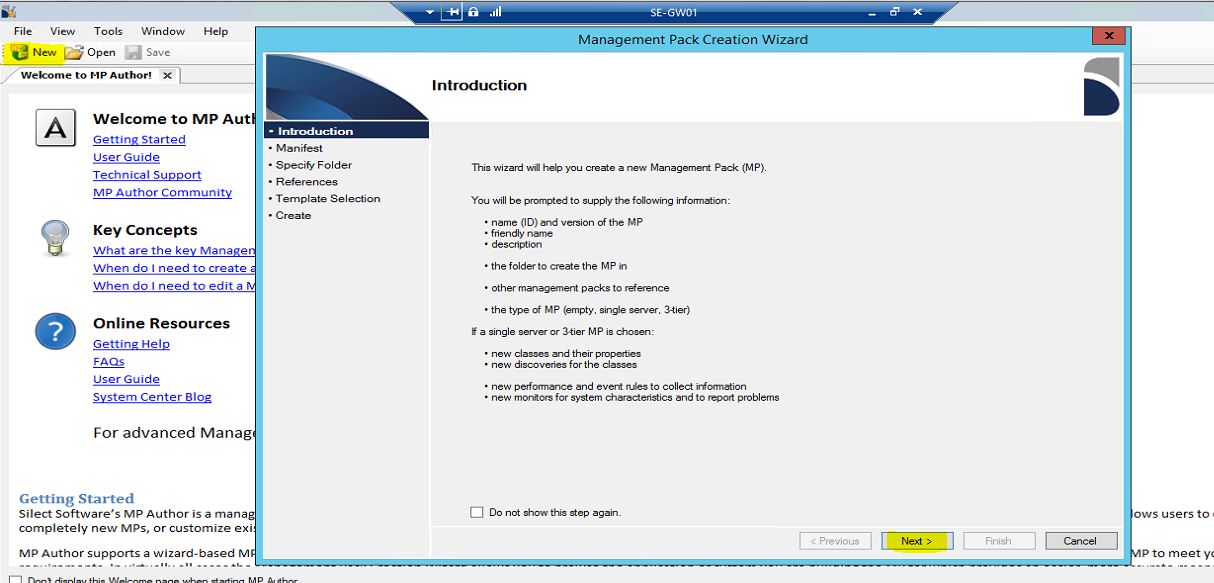Image resolution: width=1214 pixels, height=583 pixels.
Task: Click the MP Author application icon in title bar
Action: [x=8, y=12]
